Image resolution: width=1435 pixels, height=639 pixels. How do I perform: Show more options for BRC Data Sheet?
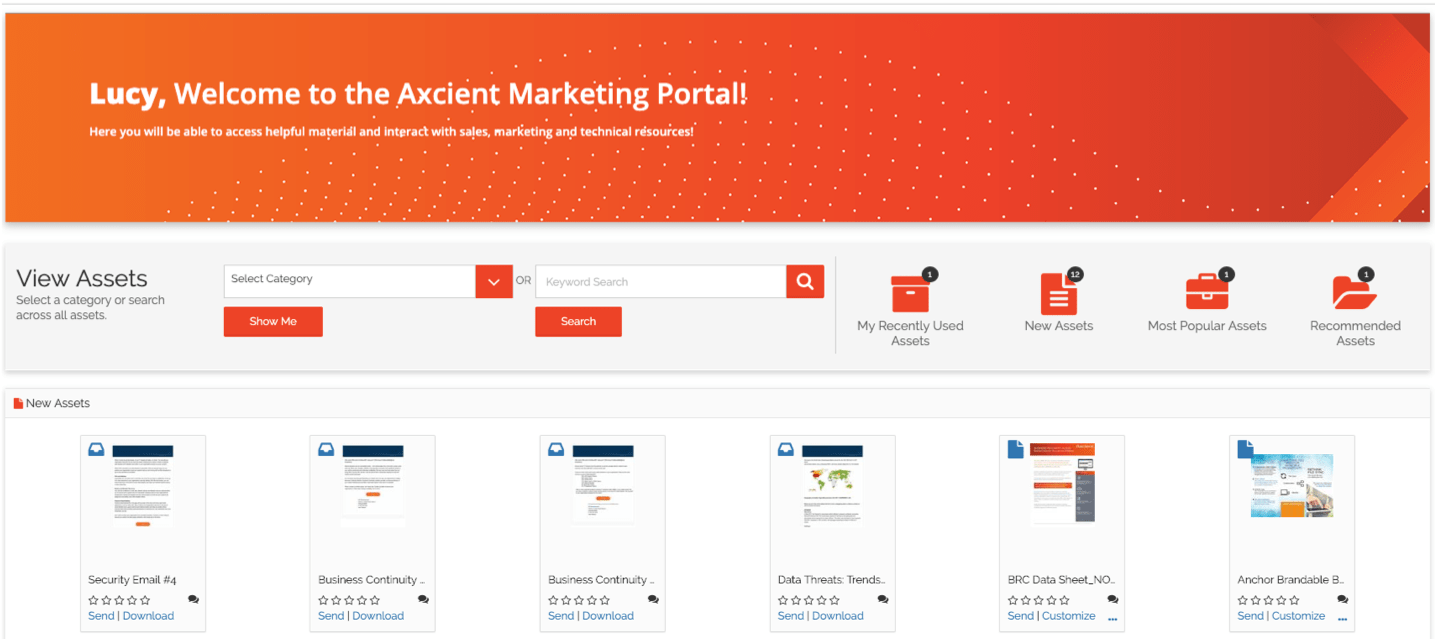pyautogui.click(x=1113, y=619)
